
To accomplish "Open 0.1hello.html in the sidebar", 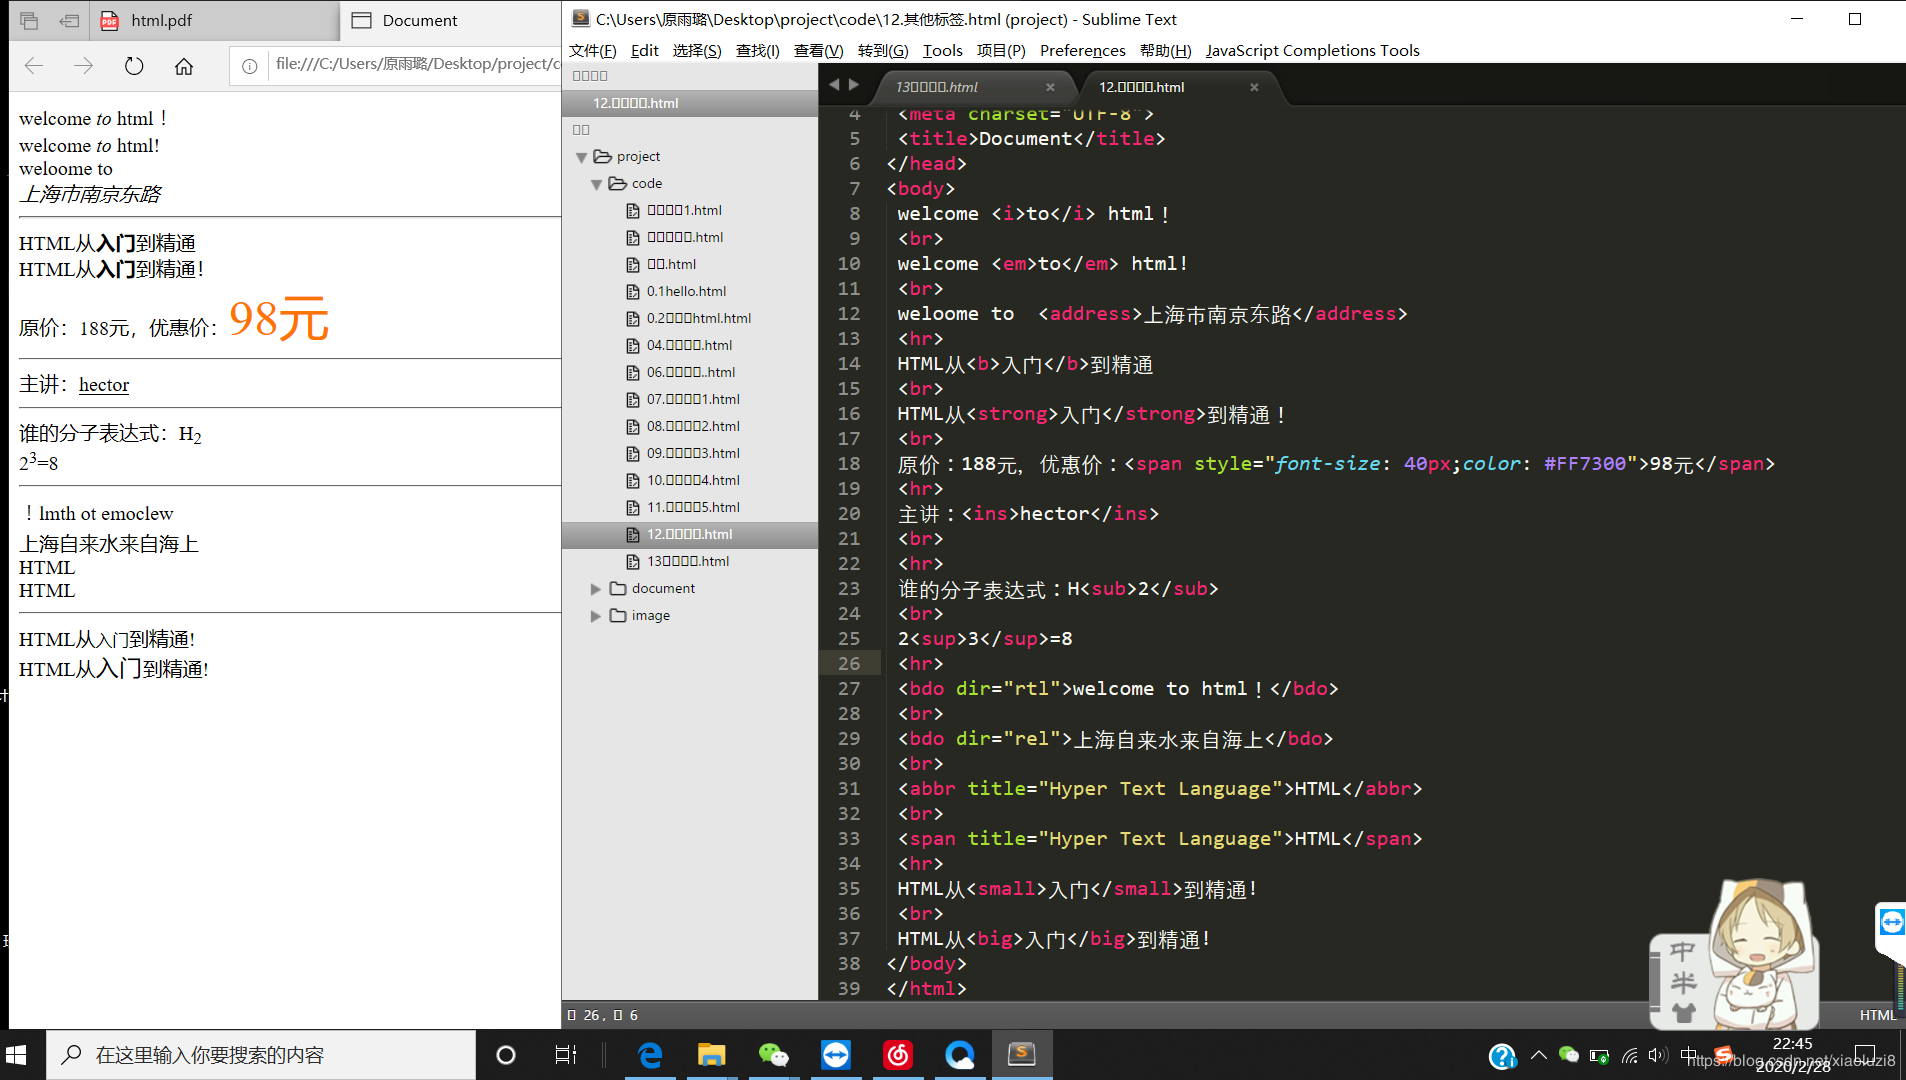I will click(x=686, y=291).
